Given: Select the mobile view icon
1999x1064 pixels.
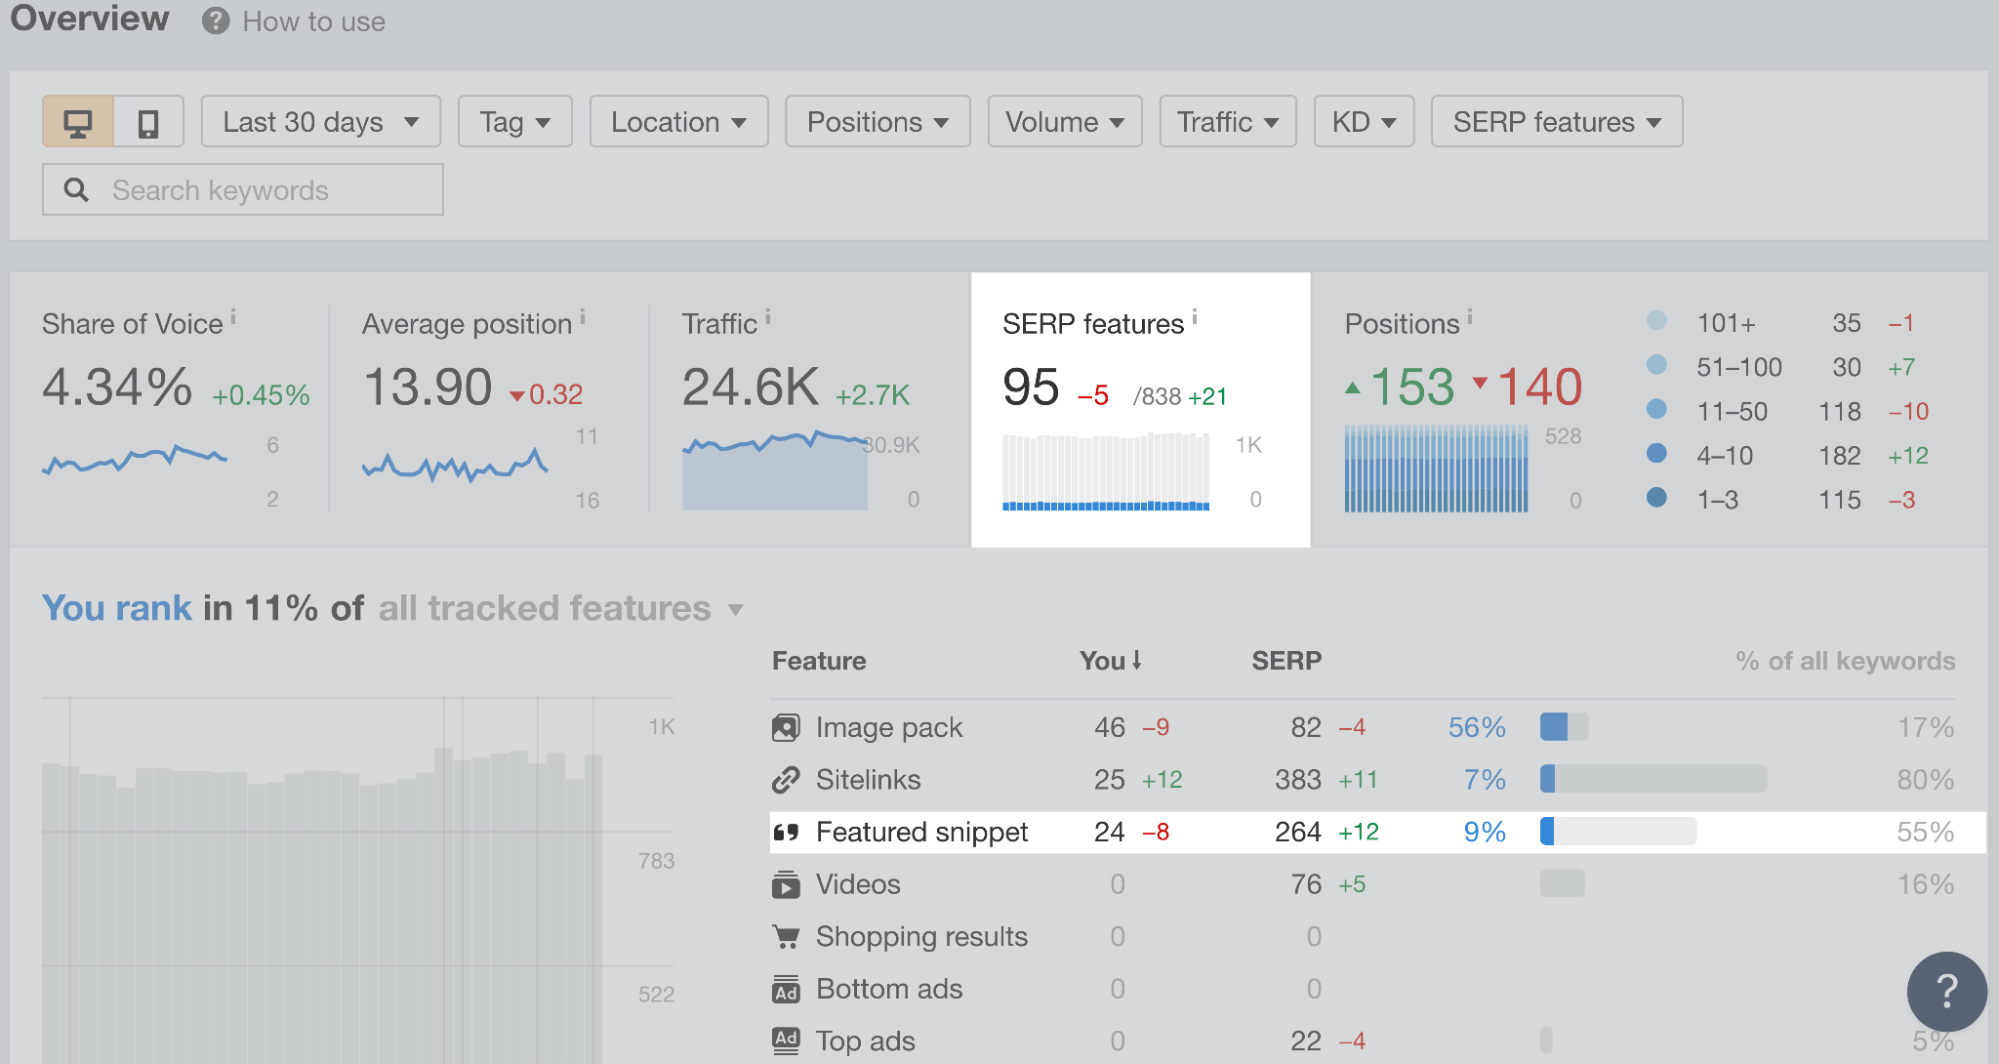Looking at the screenshot, I should (x=146, y=121).
